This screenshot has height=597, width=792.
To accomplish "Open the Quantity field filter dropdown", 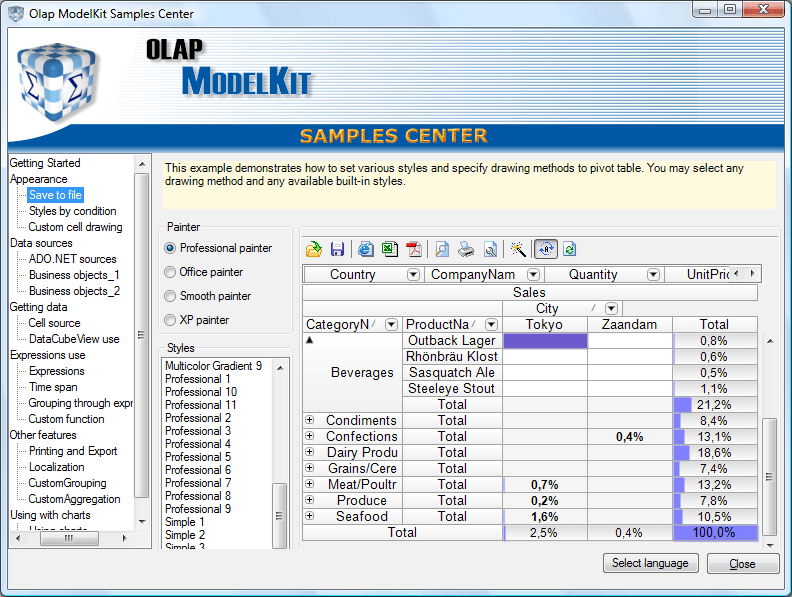I will [653, 274].
